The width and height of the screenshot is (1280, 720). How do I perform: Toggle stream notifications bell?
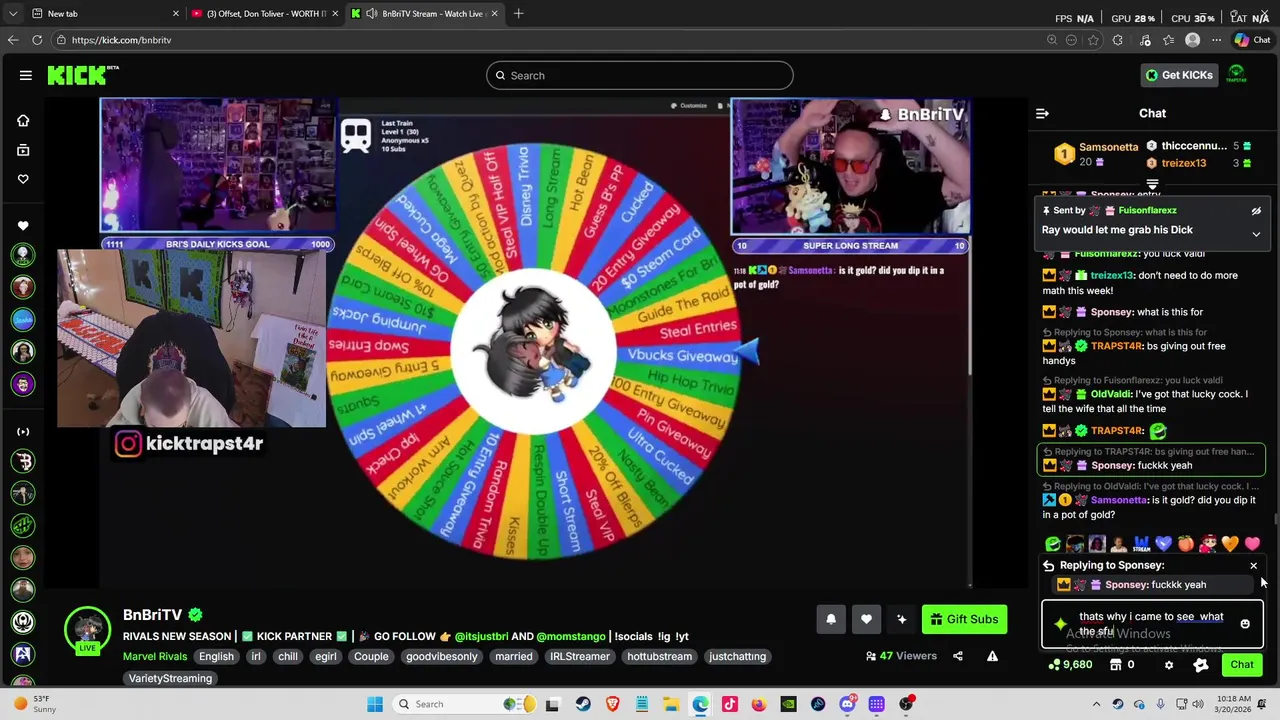coord(831,620)
